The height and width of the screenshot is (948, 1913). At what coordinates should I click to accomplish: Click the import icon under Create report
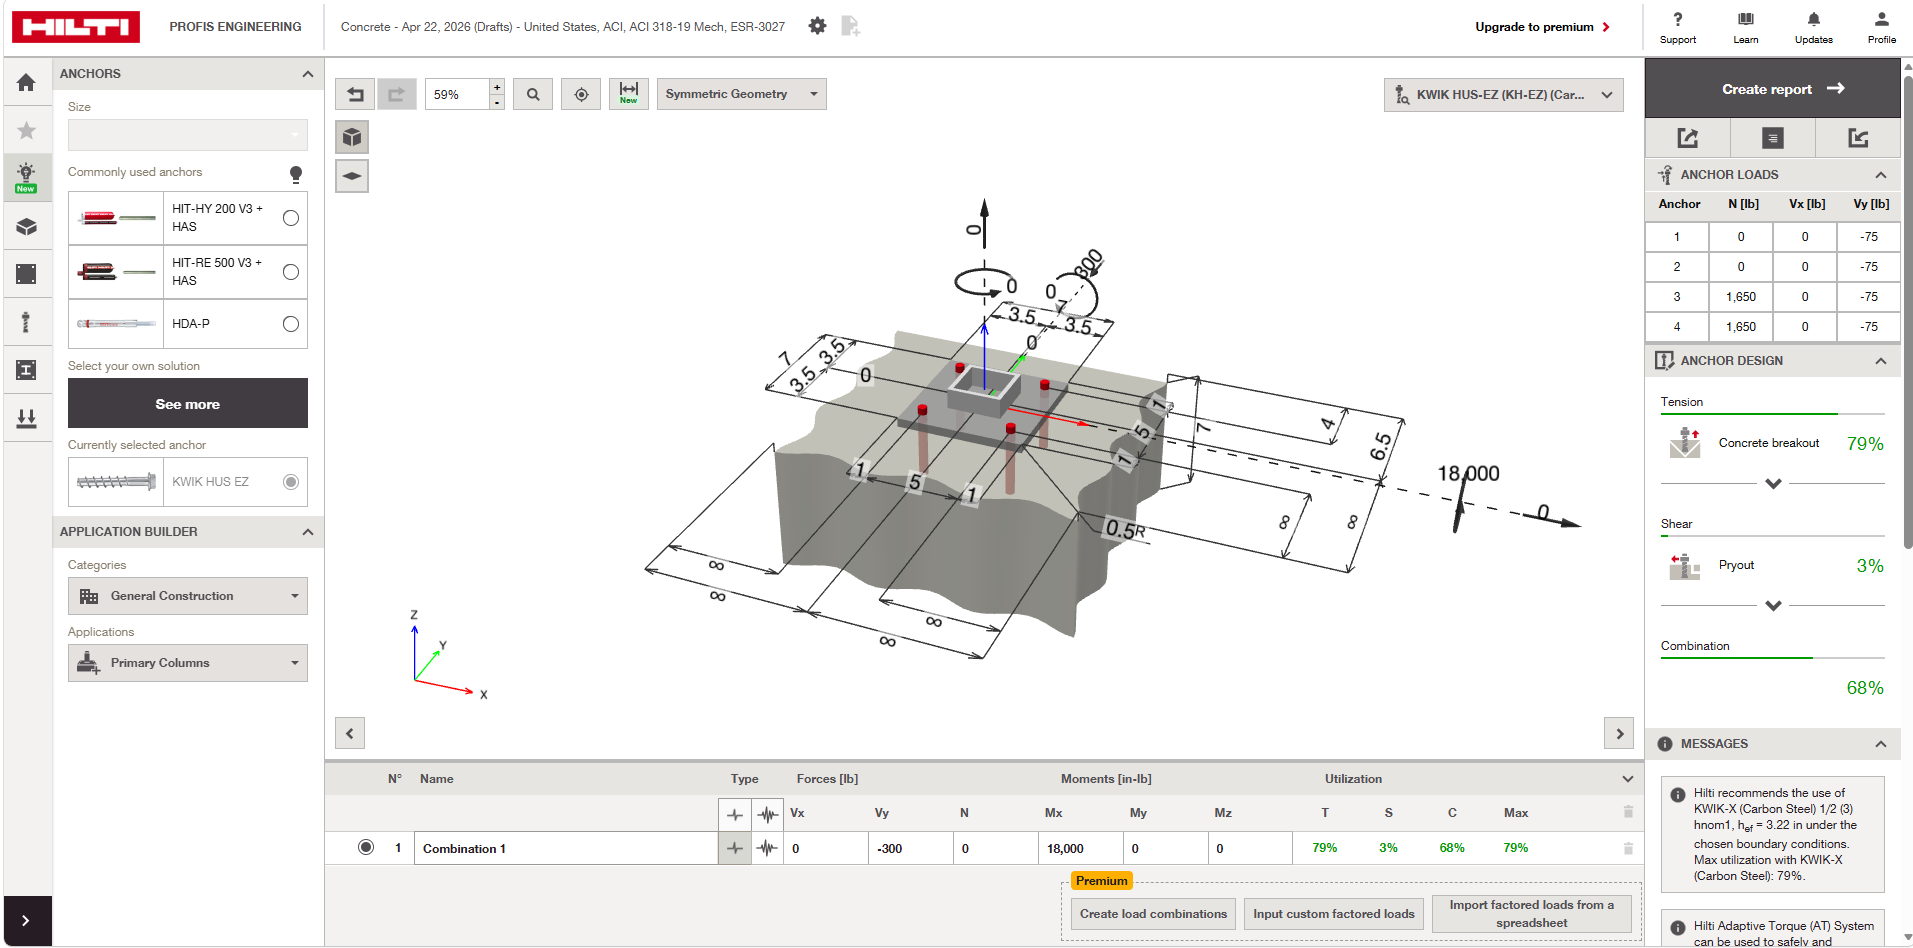pyautogui.click(x=1858, y=138)
